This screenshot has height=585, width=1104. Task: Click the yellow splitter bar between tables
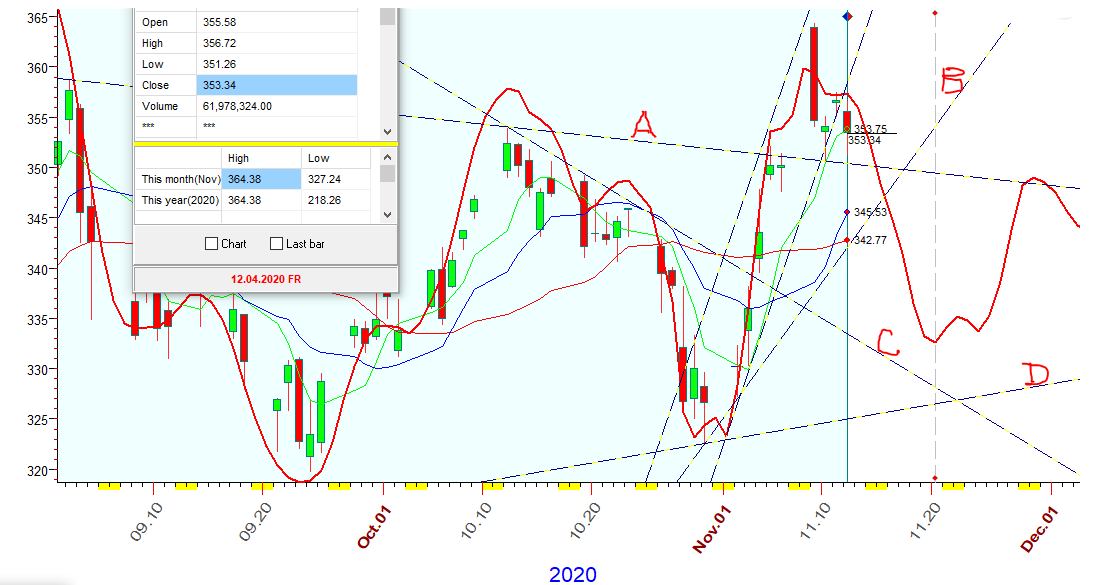pos(265,144)
